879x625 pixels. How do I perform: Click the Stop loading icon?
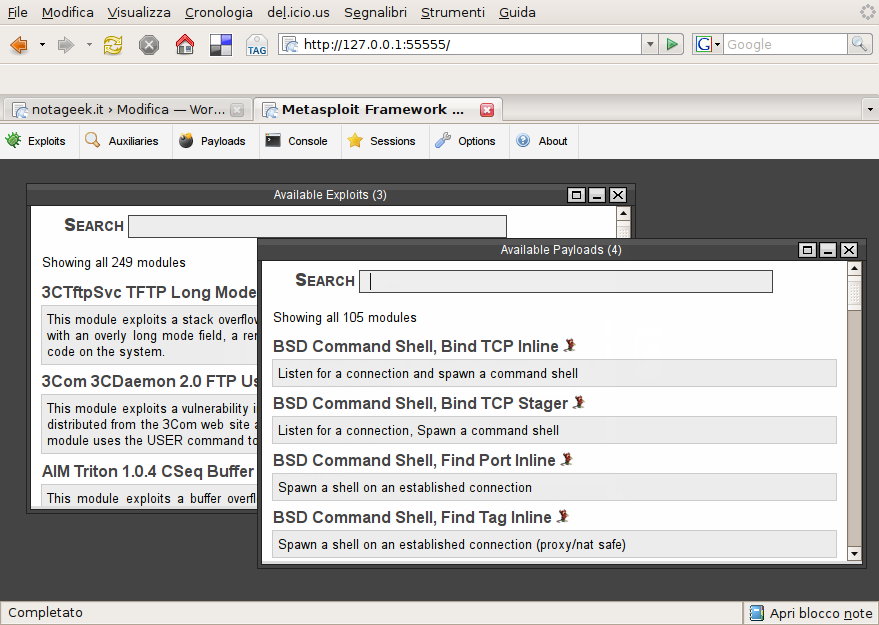click(149, 44)
